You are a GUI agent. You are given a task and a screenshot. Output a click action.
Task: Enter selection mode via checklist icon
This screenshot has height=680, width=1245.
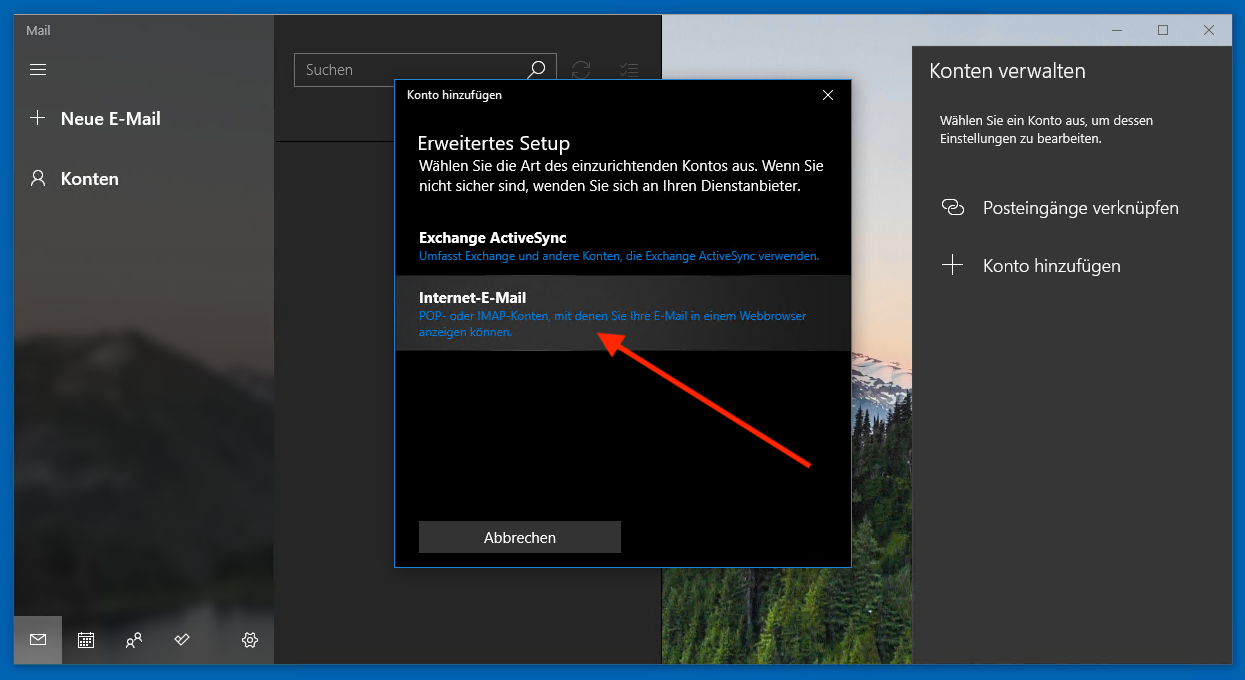click(629, 70)
